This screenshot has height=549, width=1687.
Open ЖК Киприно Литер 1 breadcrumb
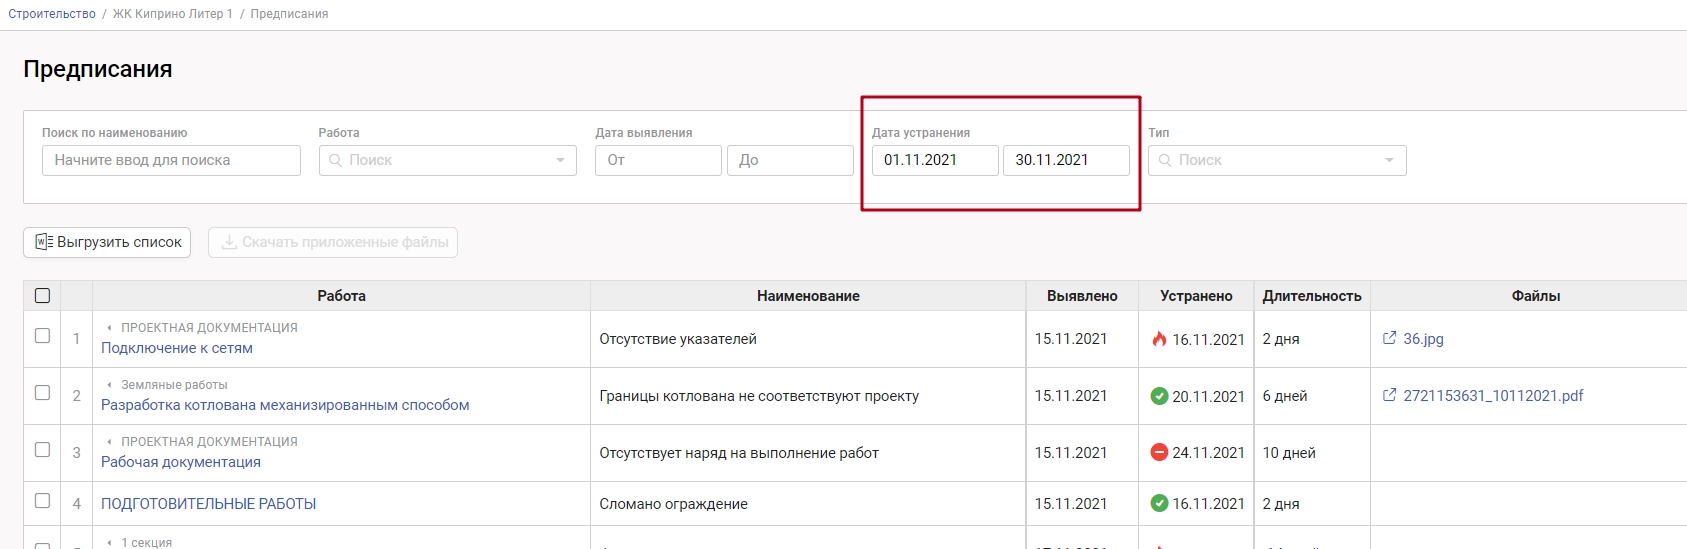coord(172,14)
